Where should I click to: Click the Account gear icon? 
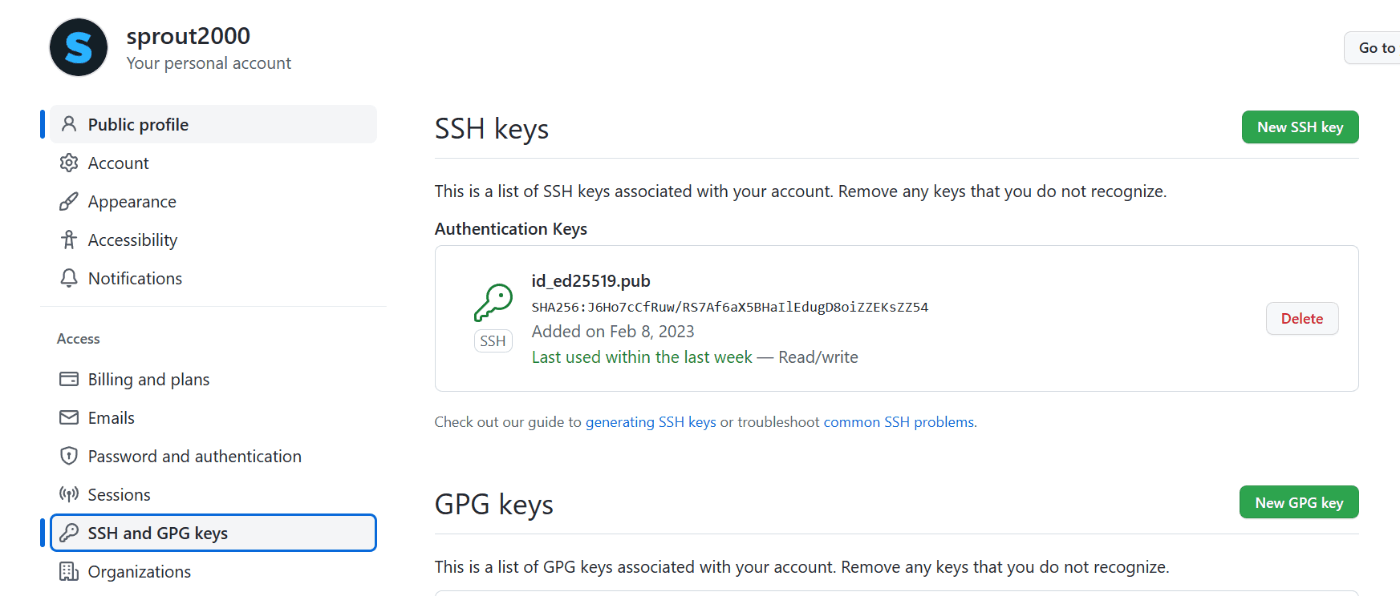[x=69, y=163]
